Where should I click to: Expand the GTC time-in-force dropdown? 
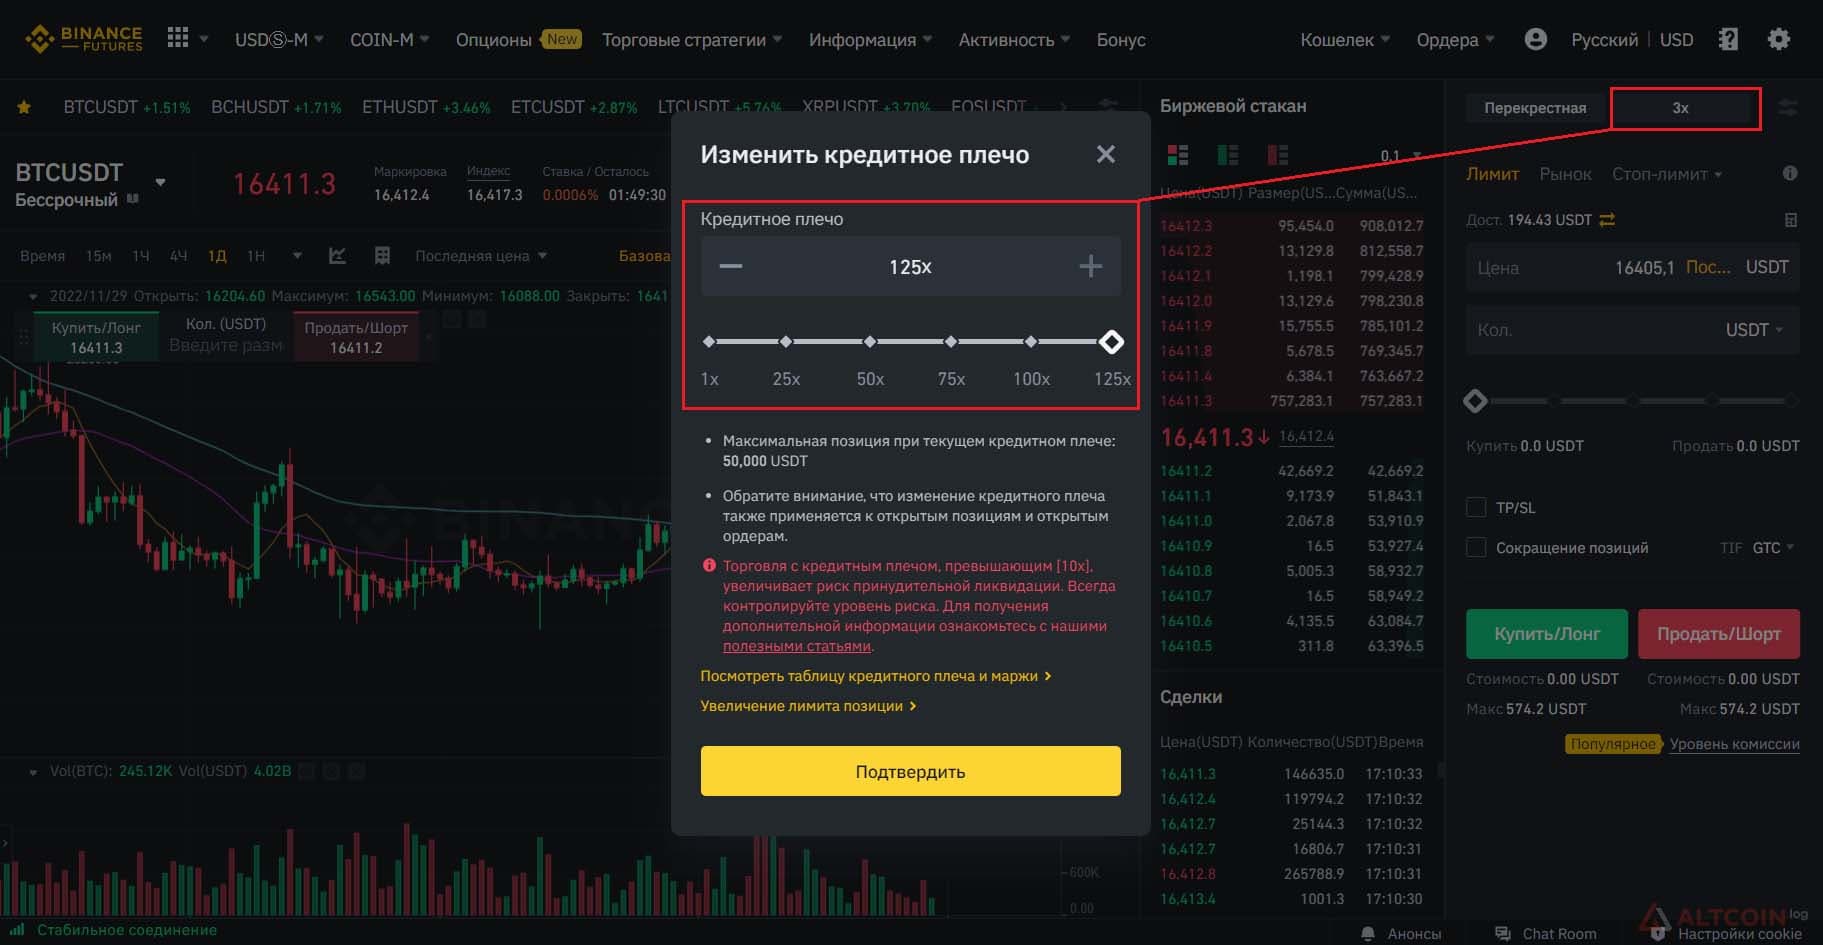click(x=1773, y=548)
